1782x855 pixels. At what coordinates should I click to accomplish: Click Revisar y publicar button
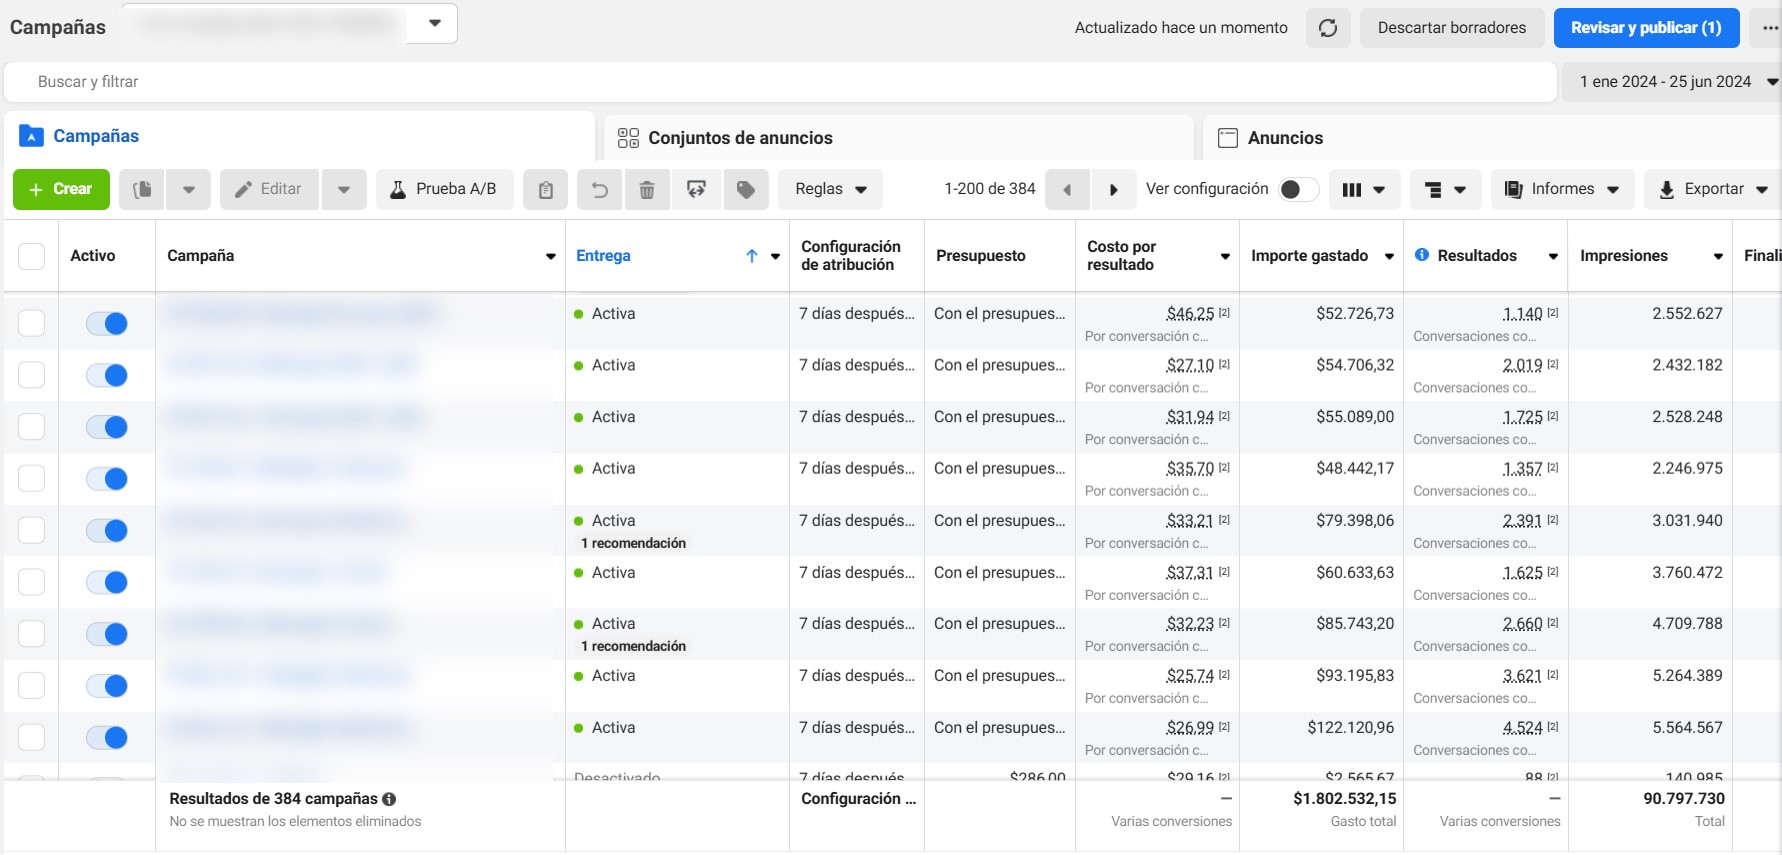(1645, 28)
